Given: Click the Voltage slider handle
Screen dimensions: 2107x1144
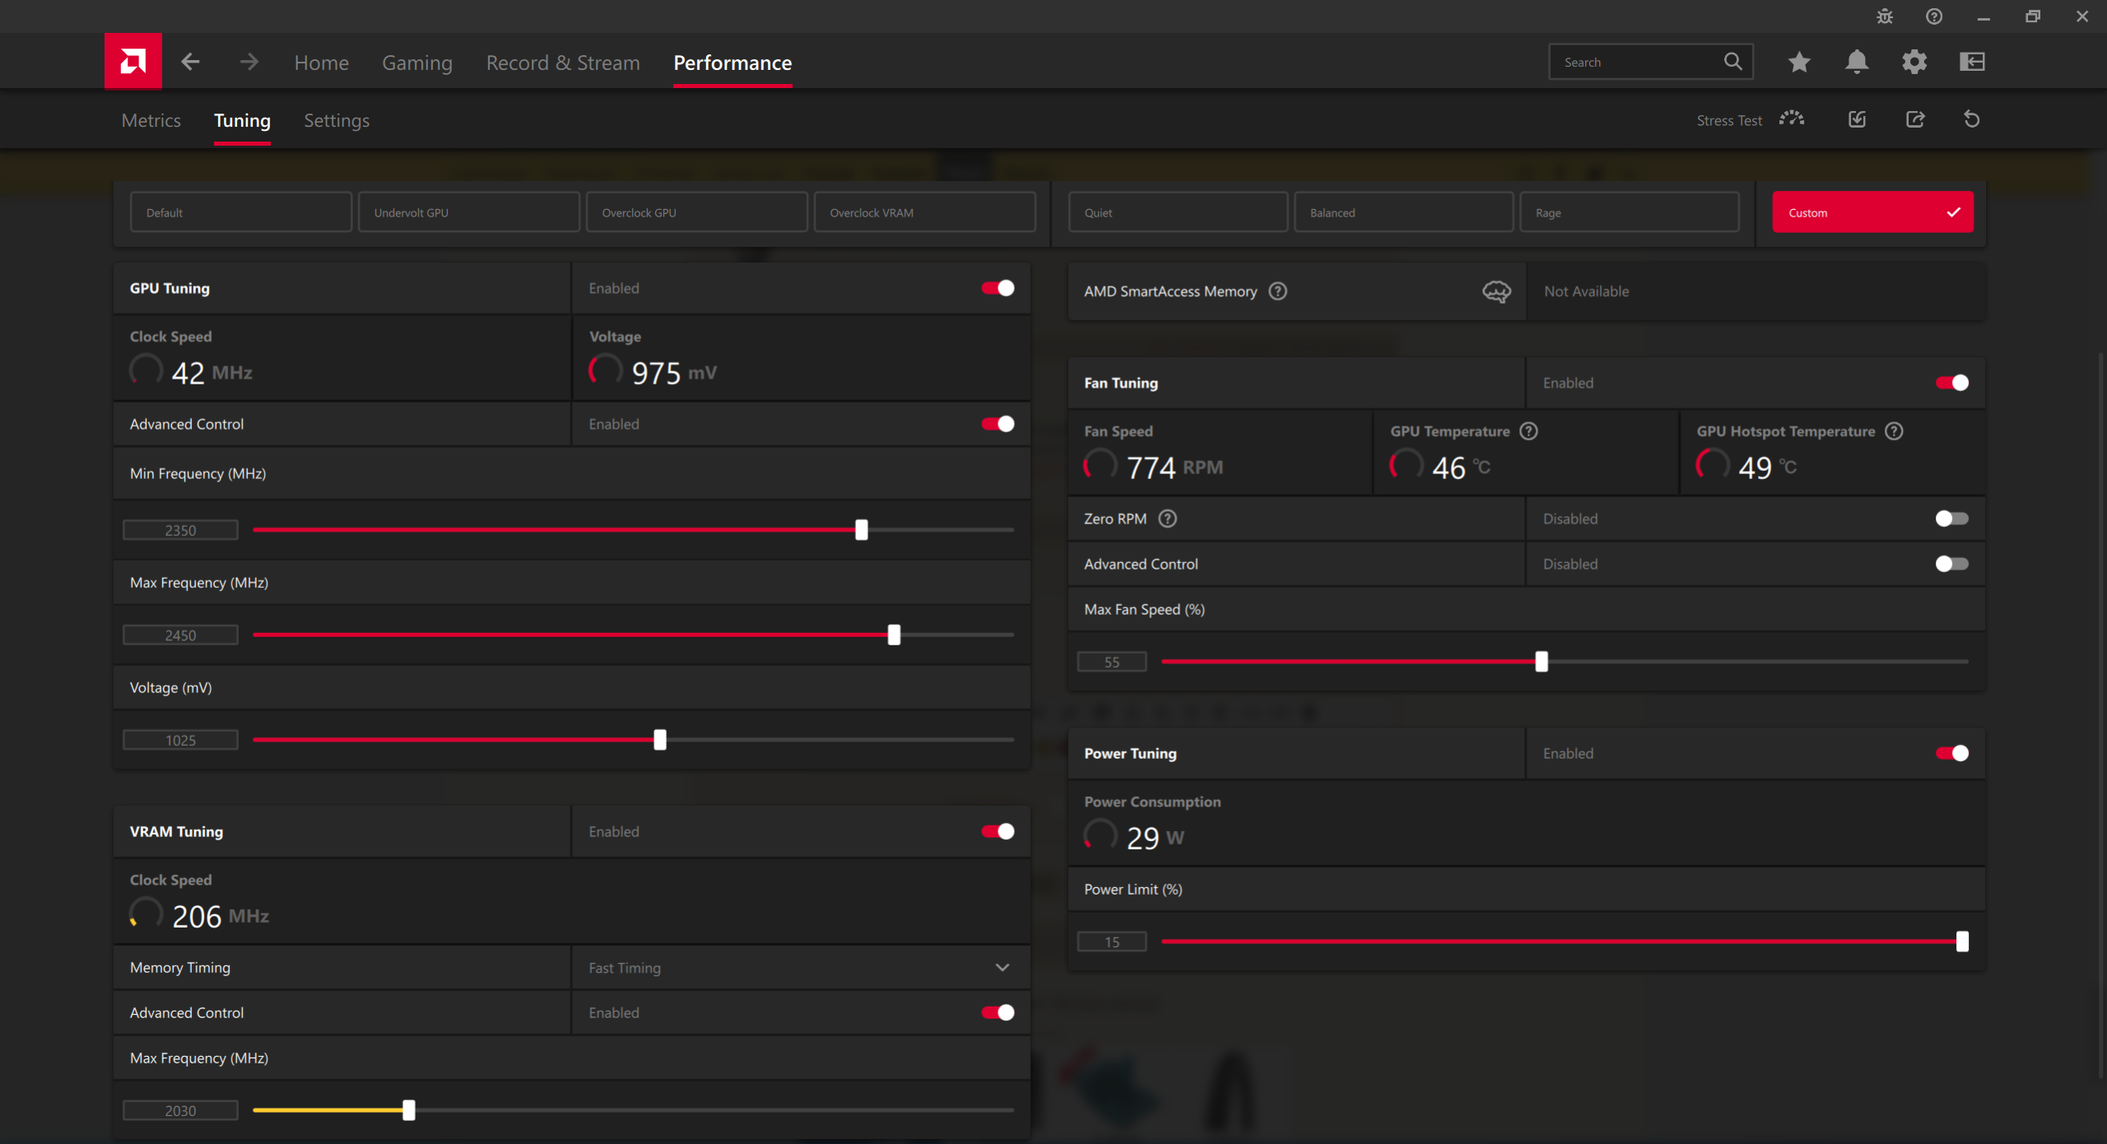Looking at the screenshot, I should [660, 739].
